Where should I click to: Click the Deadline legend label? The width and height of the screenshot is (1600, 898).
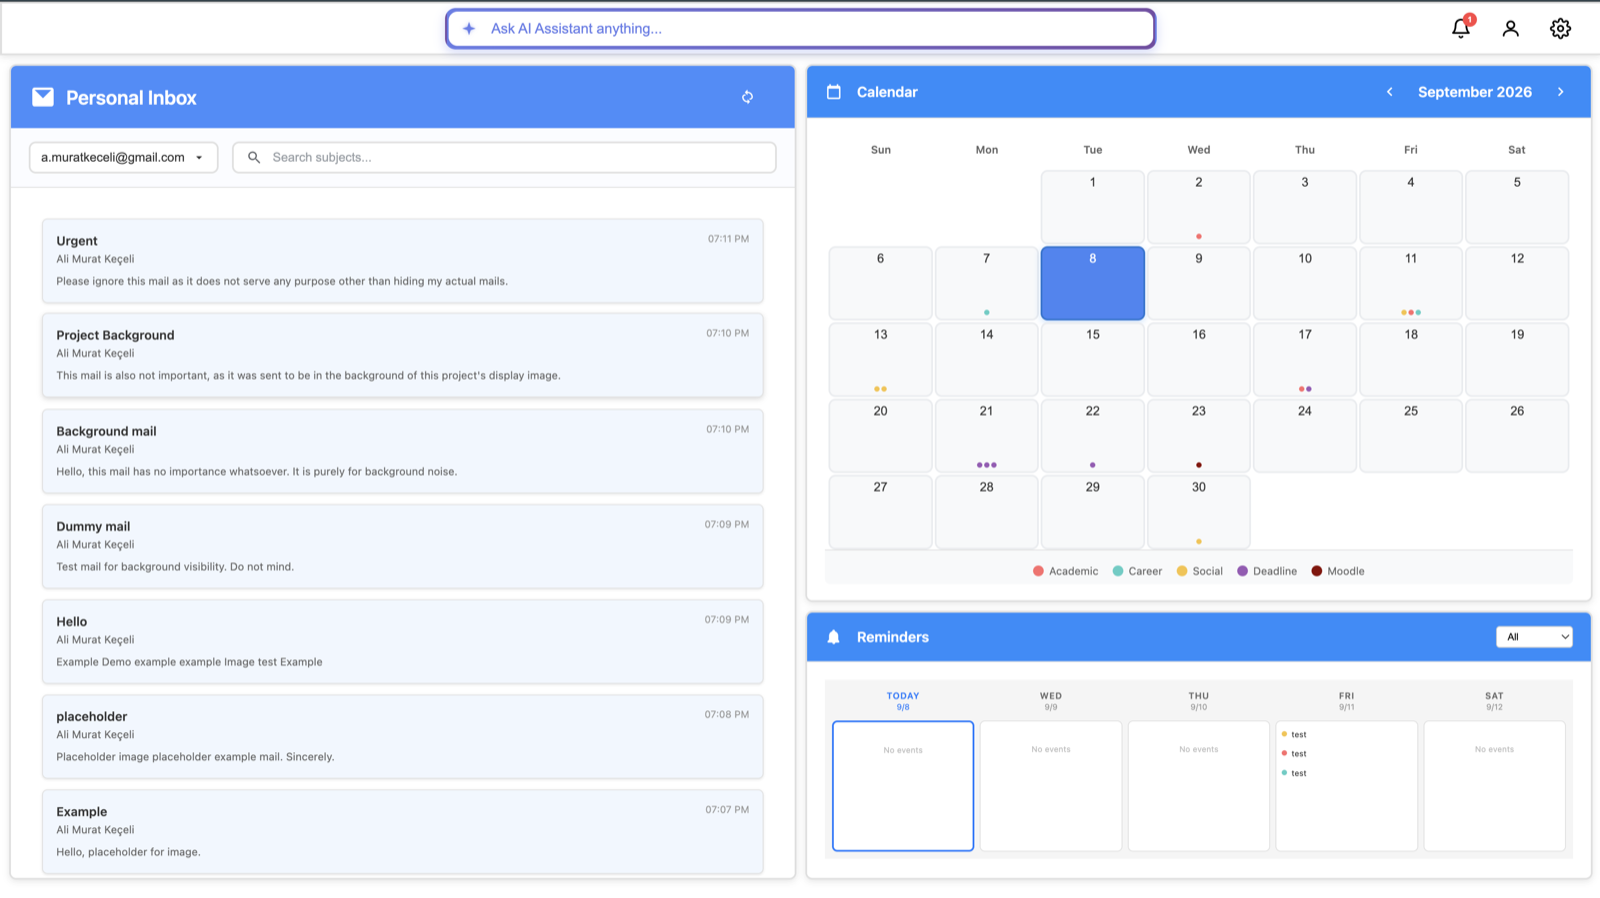pyautogui.click(x=1275, y=571)
